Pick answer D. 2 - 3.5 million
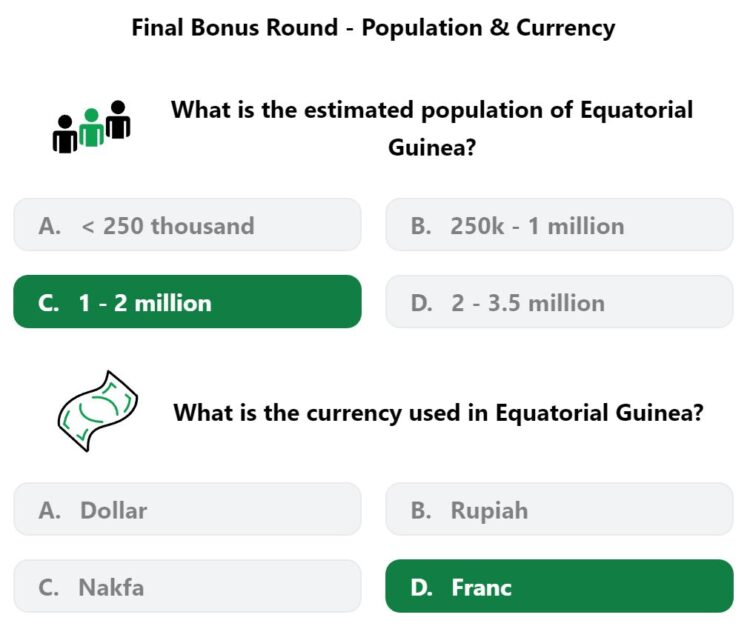The height and width of the screenshot is (629, 750). [x=559, y=302]
